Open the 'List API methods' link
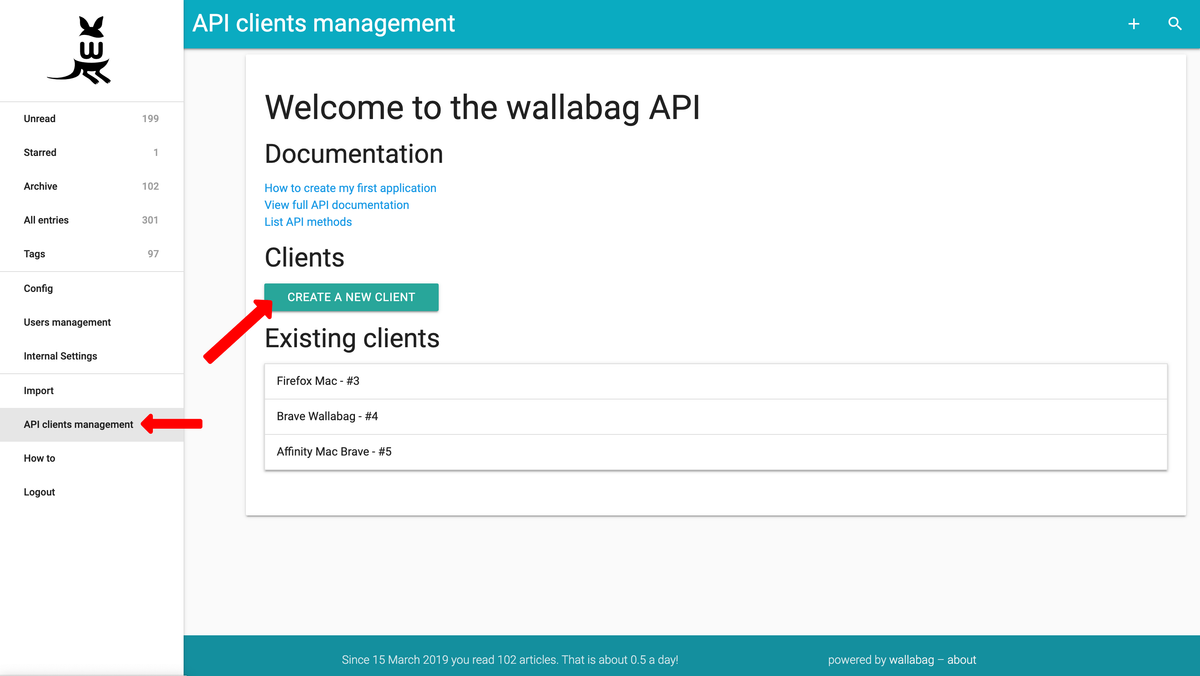This screenshot has height=676, width=1200. (x=308, y=222)
